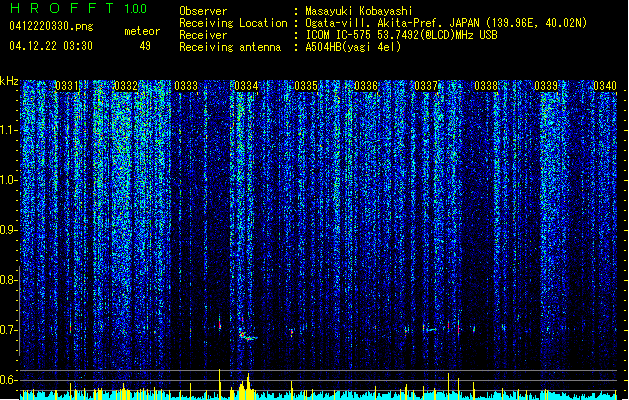
Task: Click the 1.0 kHz axis label
Action: pos(9,180)
